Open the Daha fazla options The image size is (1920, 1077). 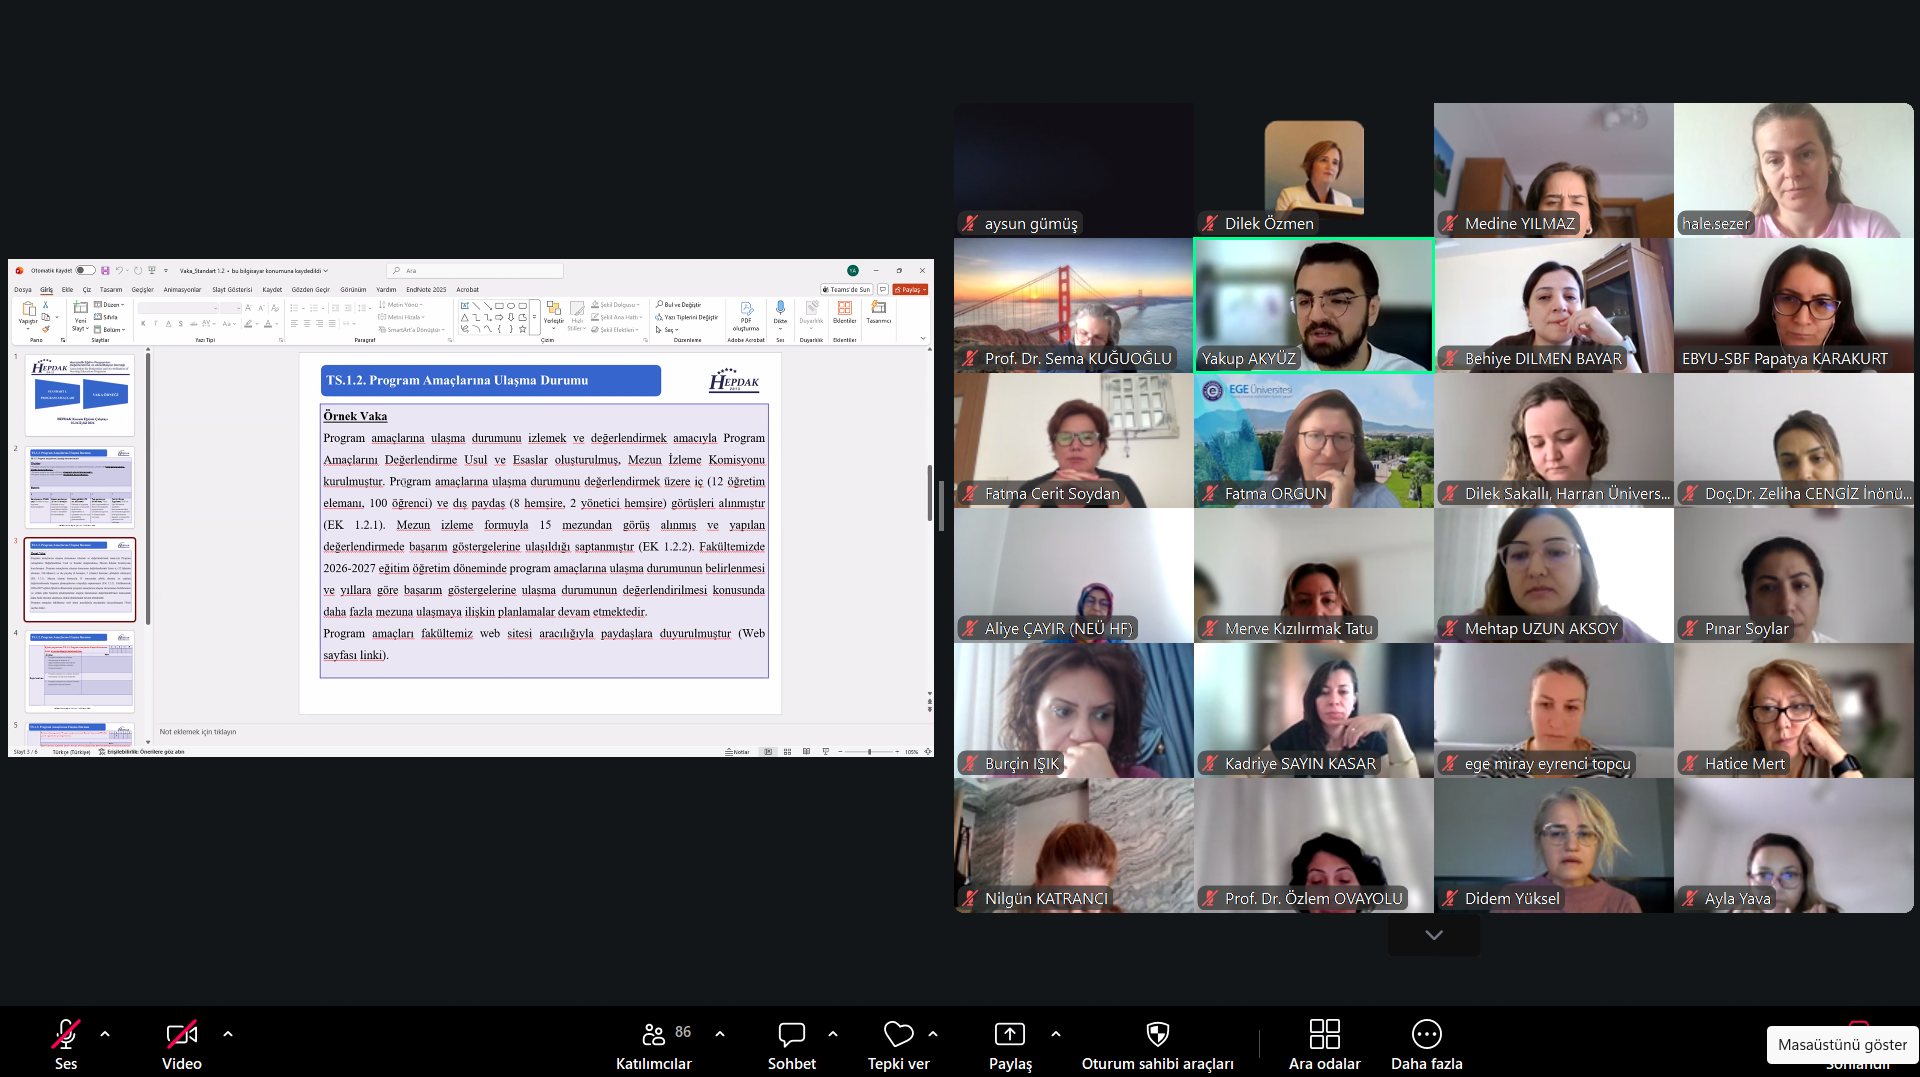1427,1044
